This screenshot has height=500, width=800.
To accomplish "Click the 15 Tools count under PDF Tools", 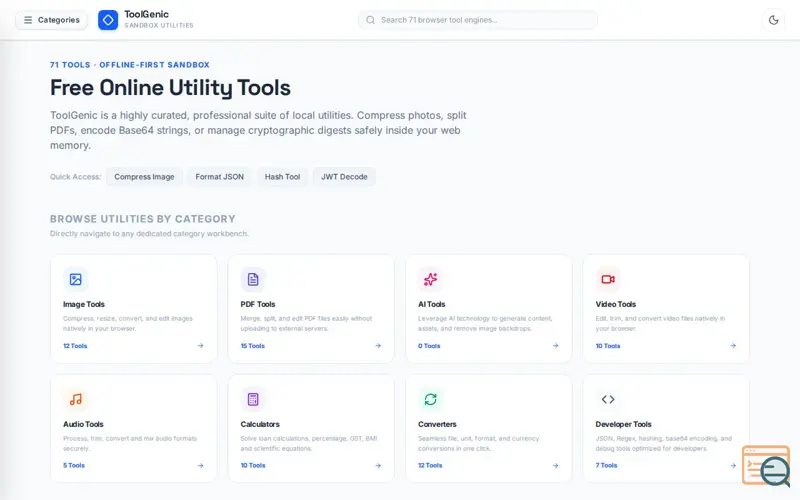I will click(x=253, y=346).
